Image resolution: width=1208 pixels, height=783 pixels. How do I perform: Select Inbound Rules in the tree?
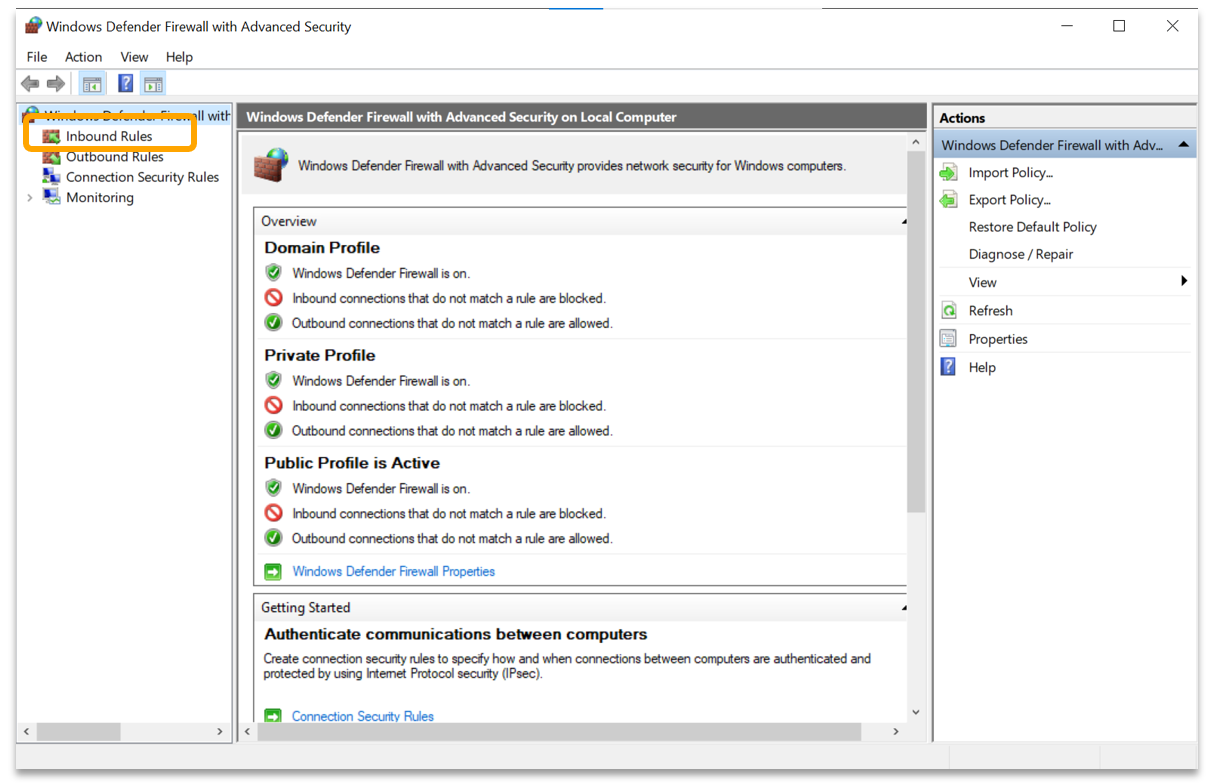(x=108, y=136)
